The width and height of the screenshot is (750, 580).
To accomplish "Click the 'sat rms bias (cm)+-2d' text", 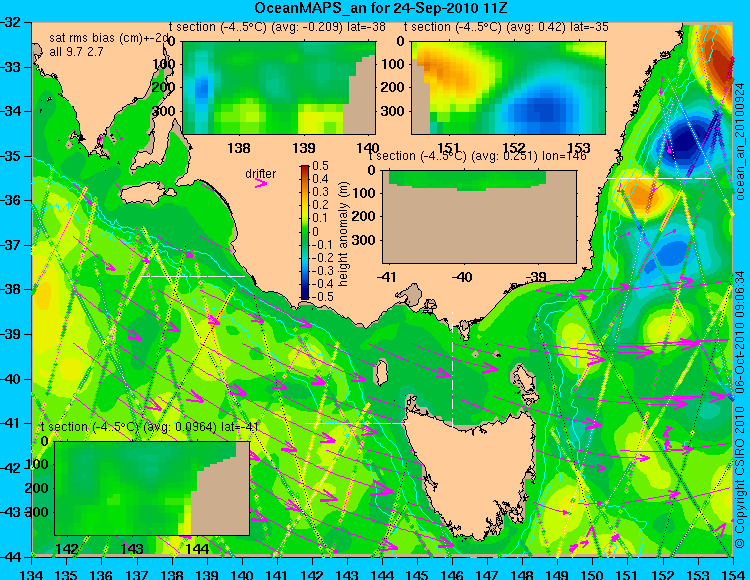I will (x=109, y=38).
